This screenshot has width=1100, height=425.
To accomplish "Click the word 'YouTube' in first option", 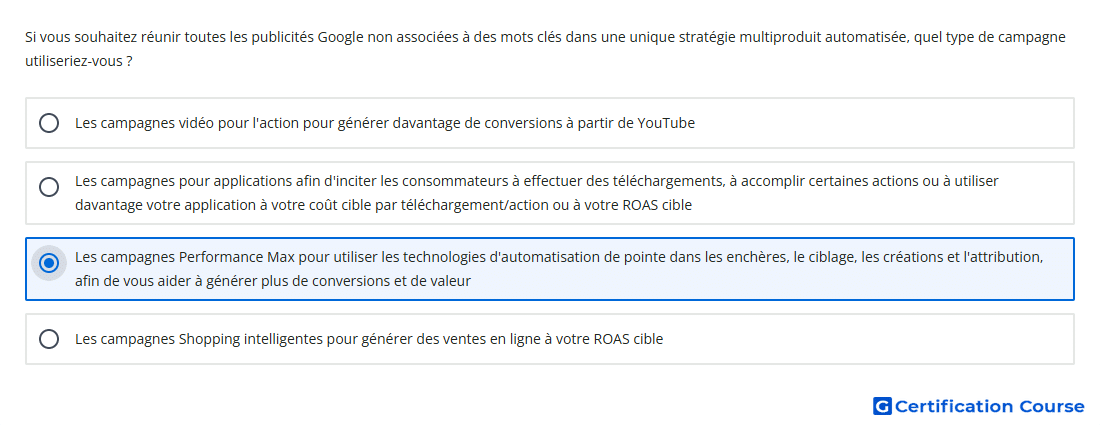I will [x=666, y=123].
